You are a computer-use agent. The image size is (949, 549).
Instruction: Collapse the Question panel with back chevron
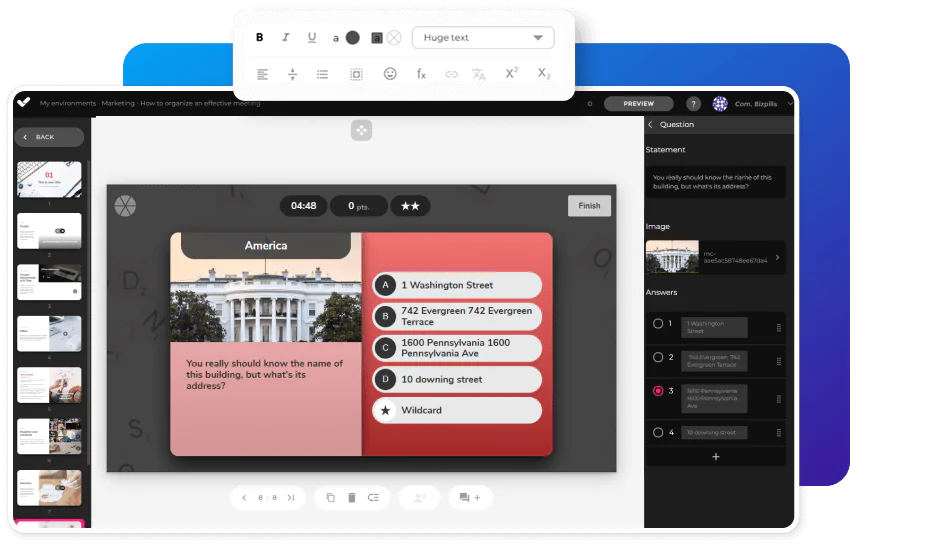click(x=651, y=125)
